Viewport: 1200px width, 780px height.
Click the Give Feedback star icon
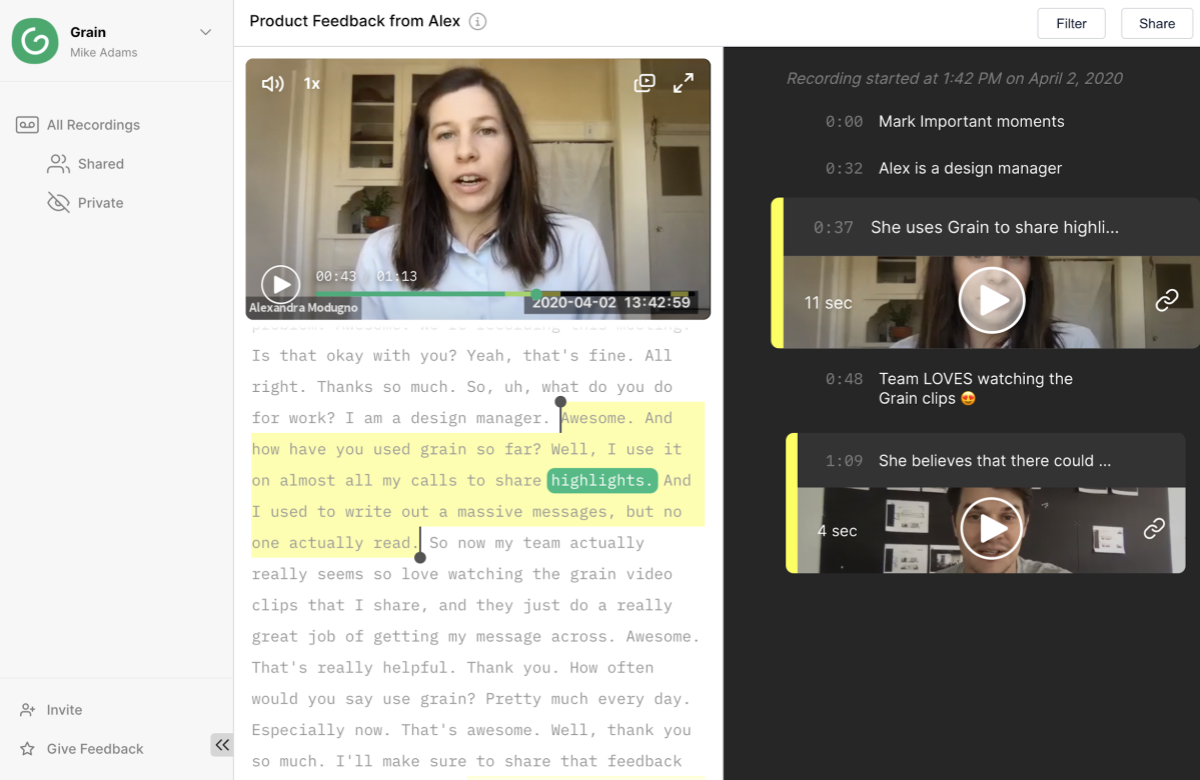[27, 749]
